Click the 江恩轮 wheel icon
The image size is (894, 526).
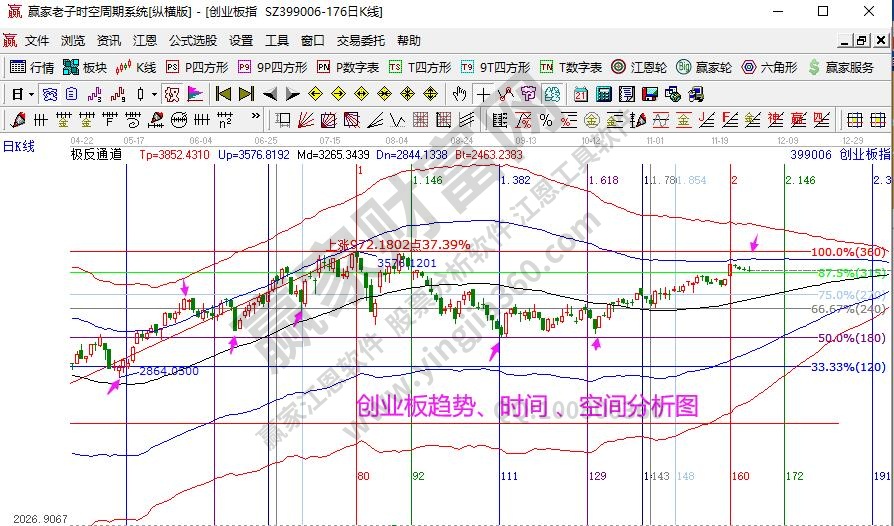[639, 67]
